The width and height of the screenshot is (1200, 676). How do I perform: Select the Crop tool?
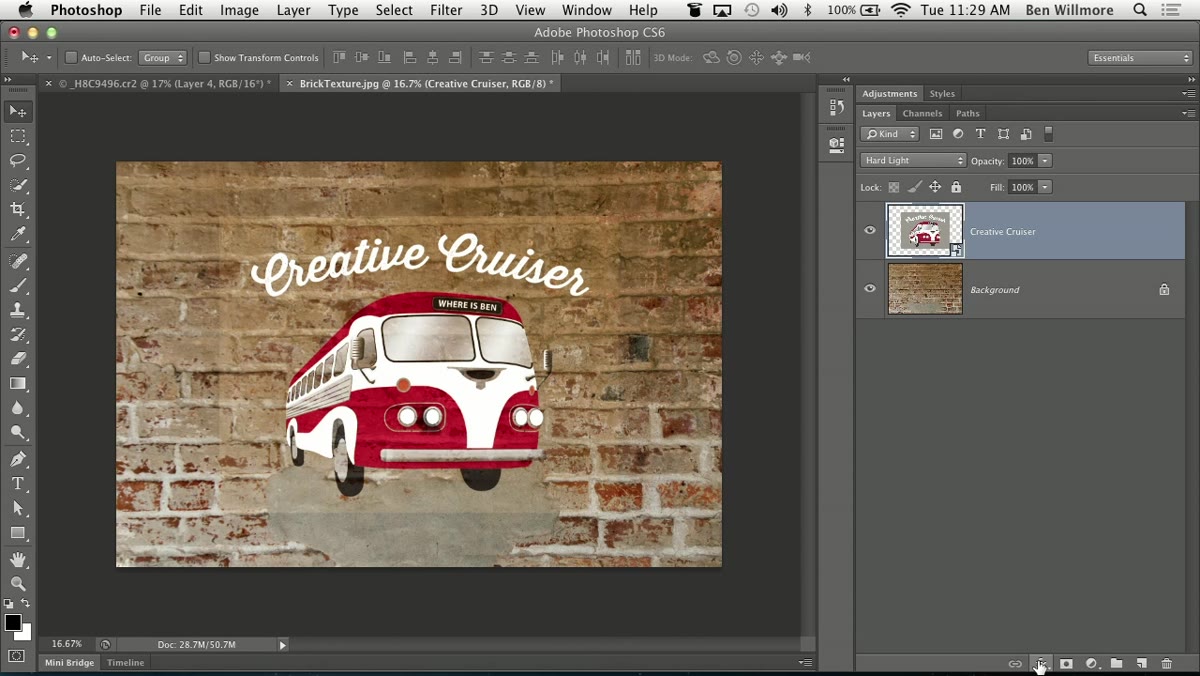tap(18, 209)
